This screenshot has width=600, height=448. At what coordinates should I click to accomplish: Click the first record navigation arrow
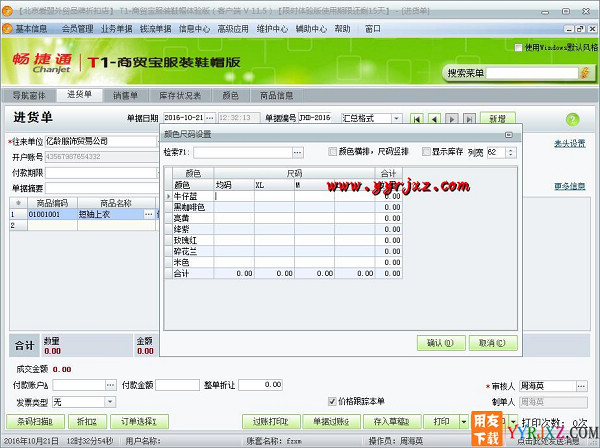tap(417, 119)
